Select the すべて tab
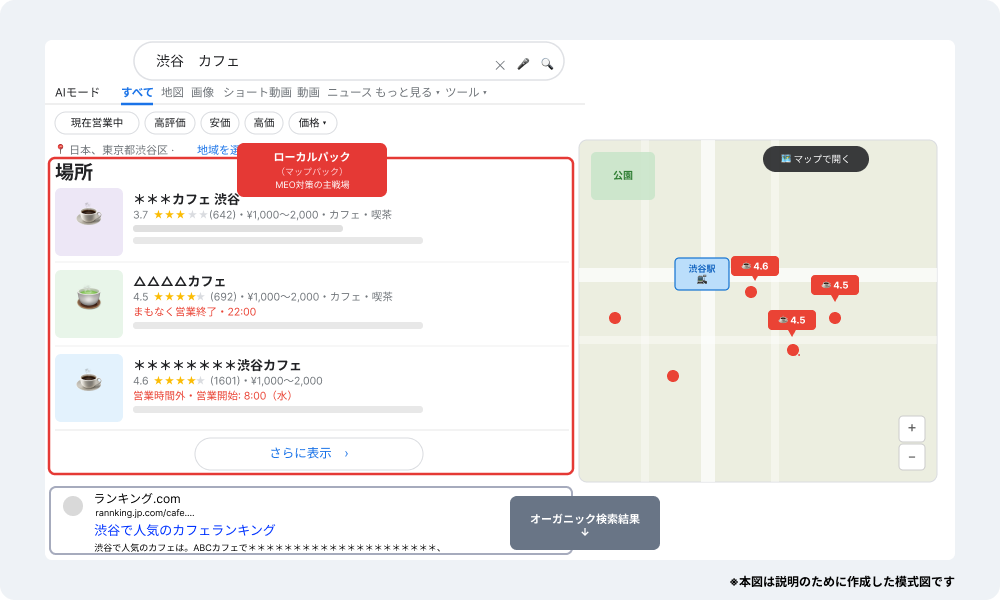 click(x=137, y=92)
